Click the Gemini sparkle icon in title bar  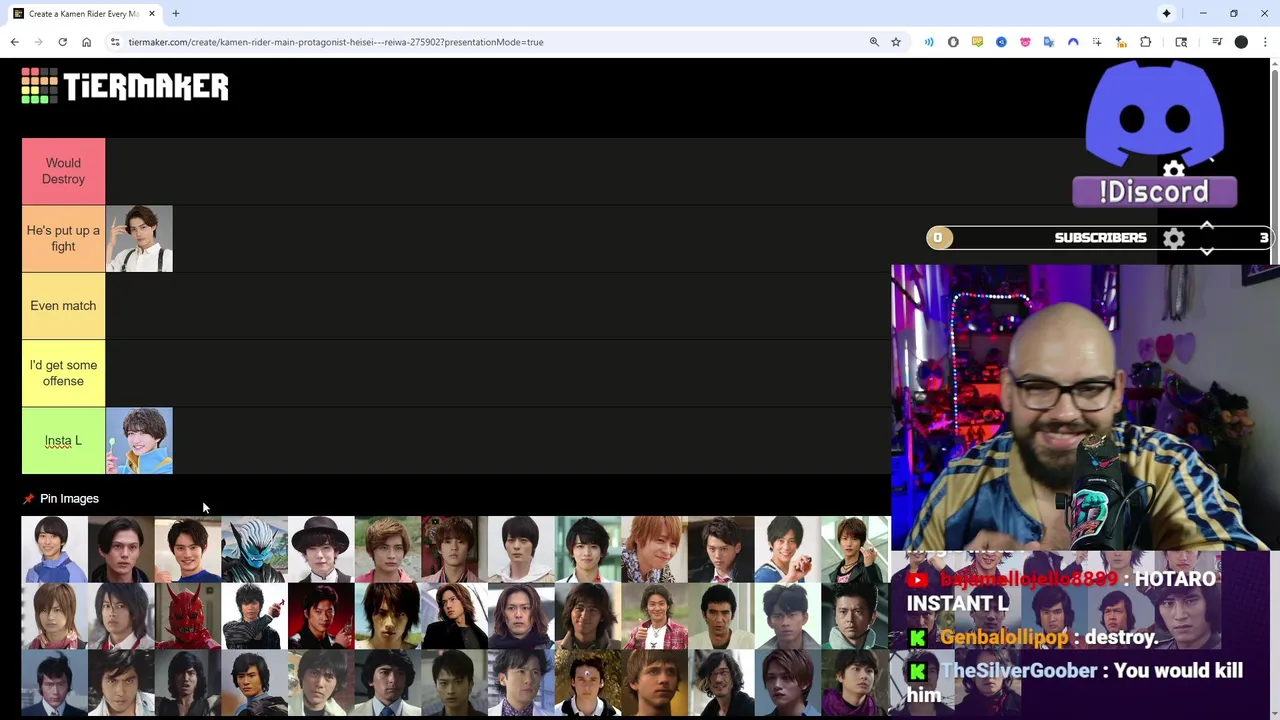(x=1166, y=13)
